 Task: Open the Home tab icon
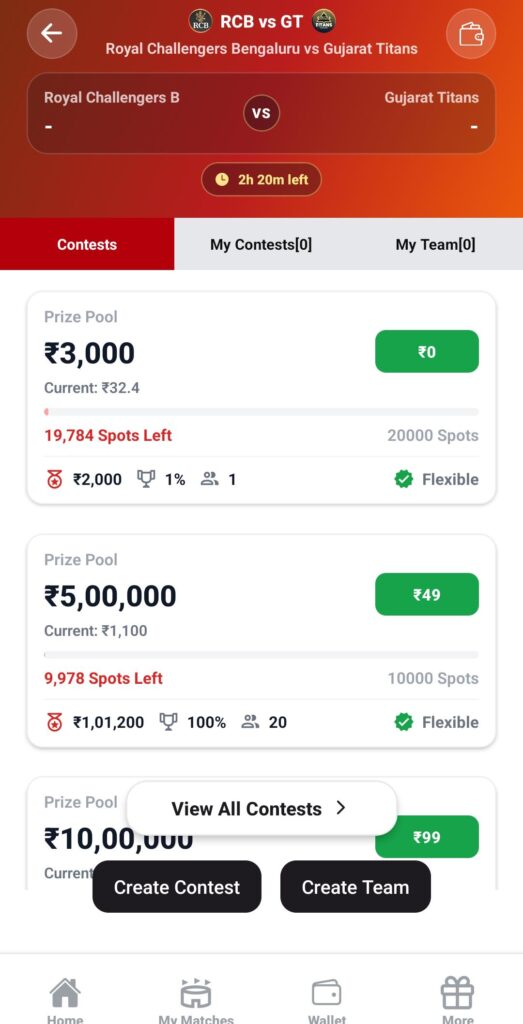tap(65, 993)
